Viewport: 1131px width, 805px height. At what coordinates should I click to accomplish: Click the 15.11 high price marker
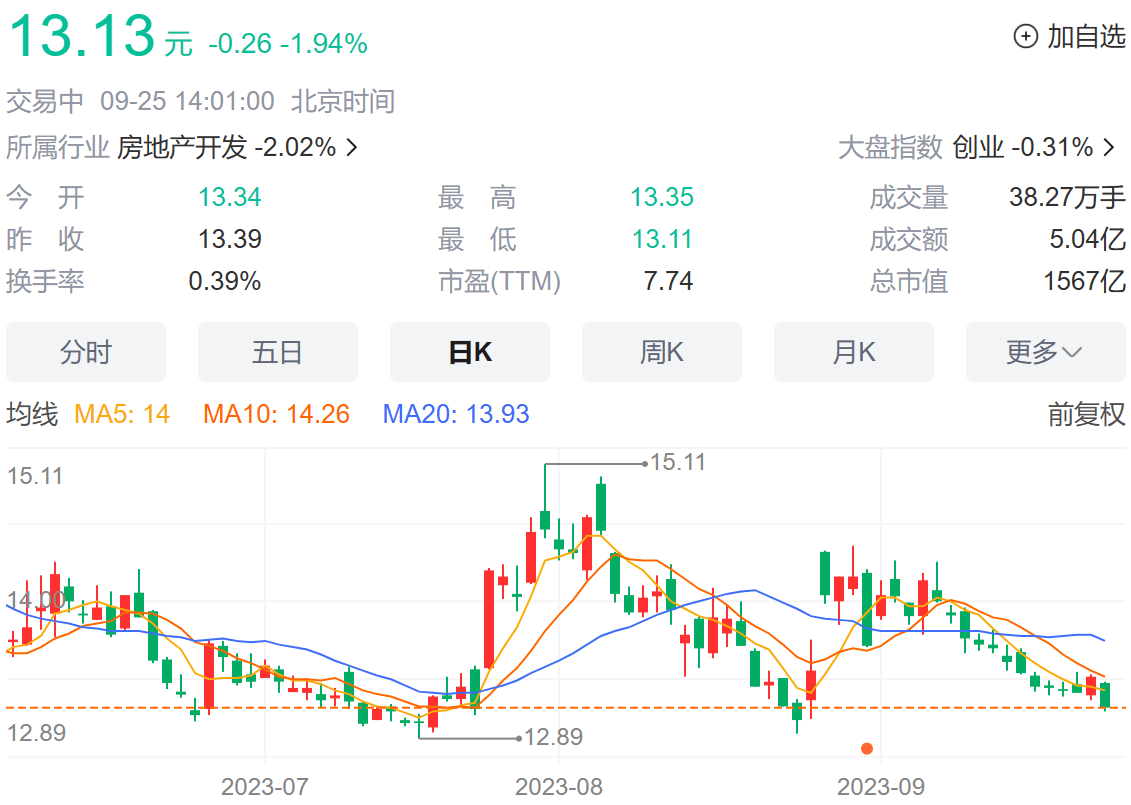point(677,462)
